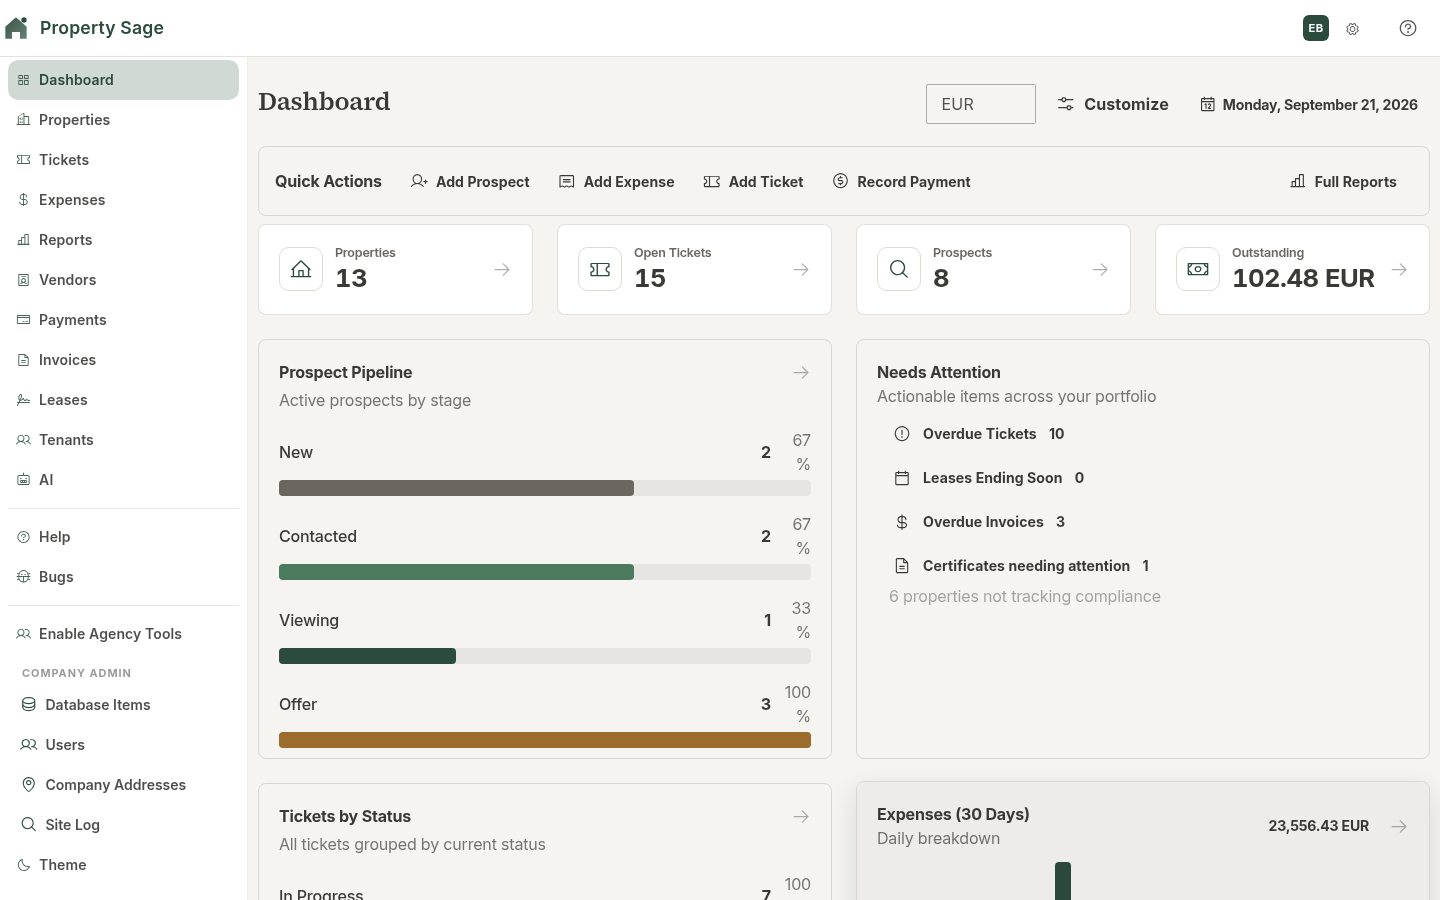Click Add Ticket quick action

754,182
